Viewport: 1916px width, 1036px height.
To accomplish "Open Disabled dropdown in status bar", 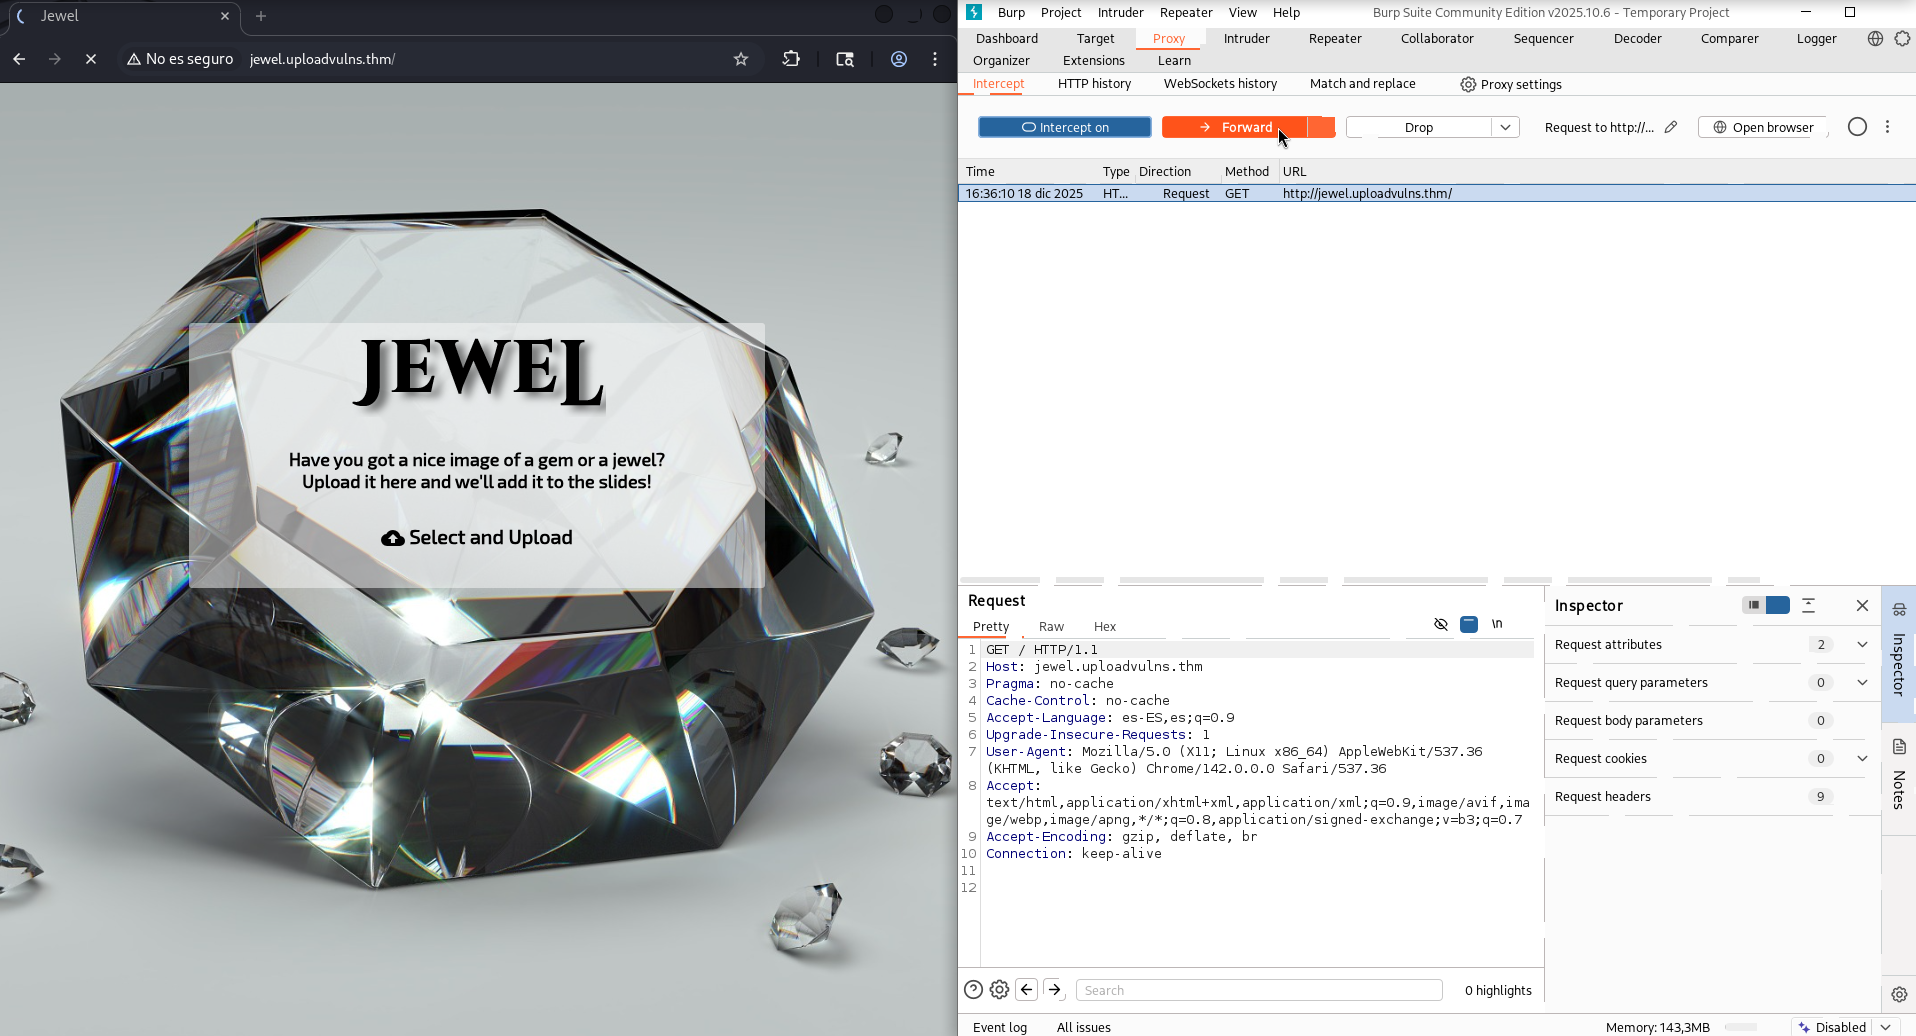I will pyautogui.click(x=1885, y=1027).
